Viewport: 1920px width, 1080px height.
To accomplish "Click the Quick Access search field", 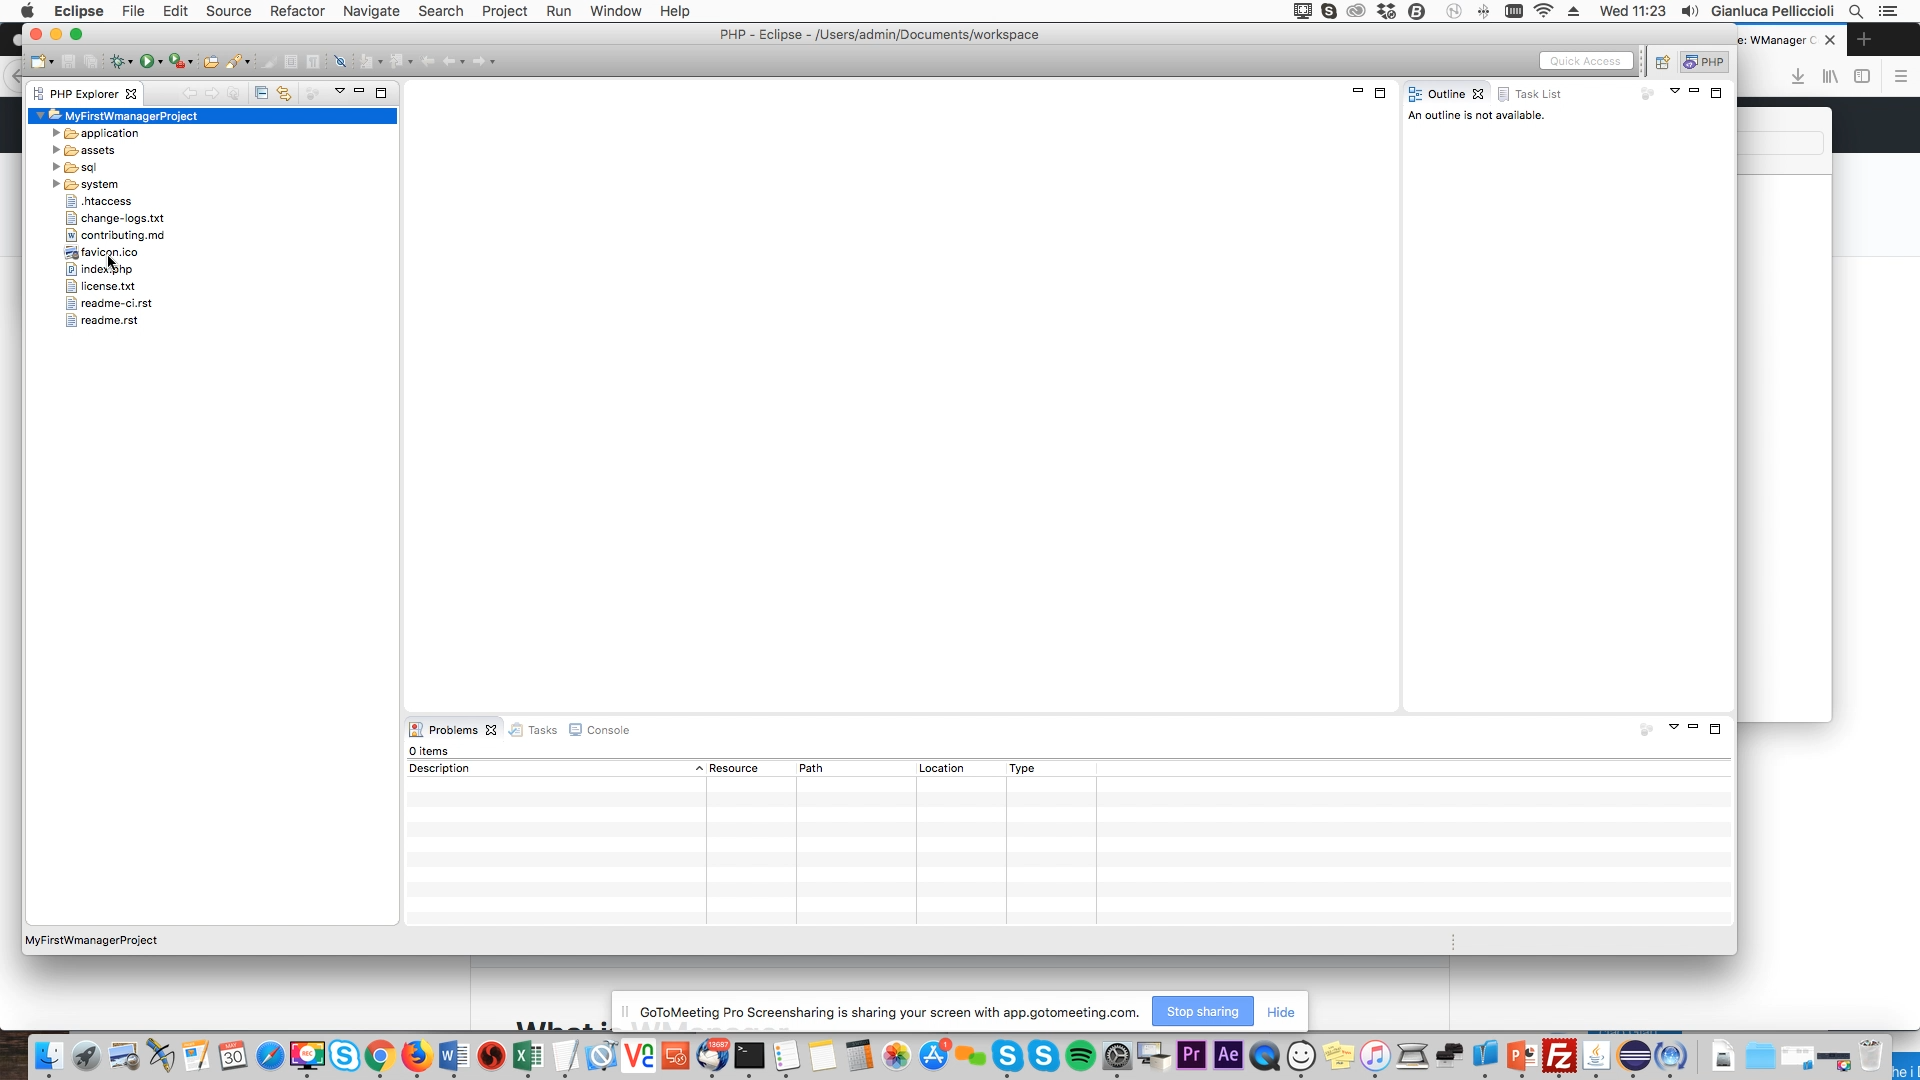I will tap(1585, 62).
